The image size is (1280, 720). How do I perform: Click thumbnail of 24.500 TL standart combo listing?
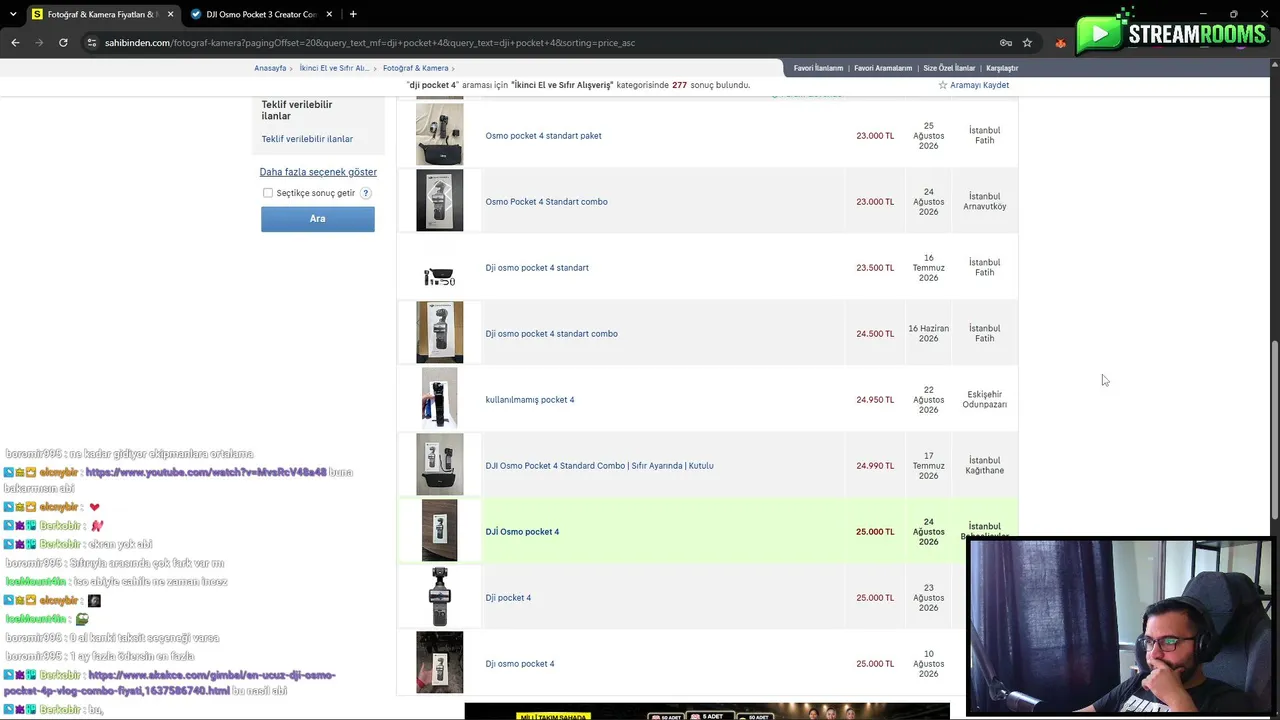click(439, 333)
